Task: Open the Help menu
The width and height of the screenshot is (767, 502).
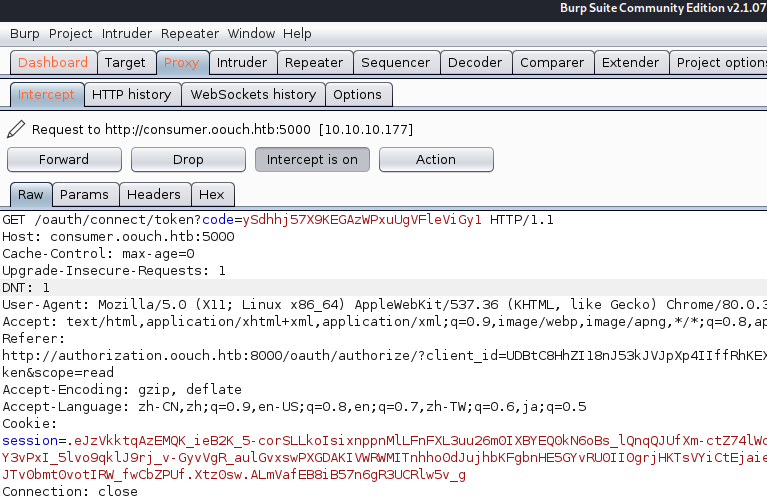Action: [297, 34]
